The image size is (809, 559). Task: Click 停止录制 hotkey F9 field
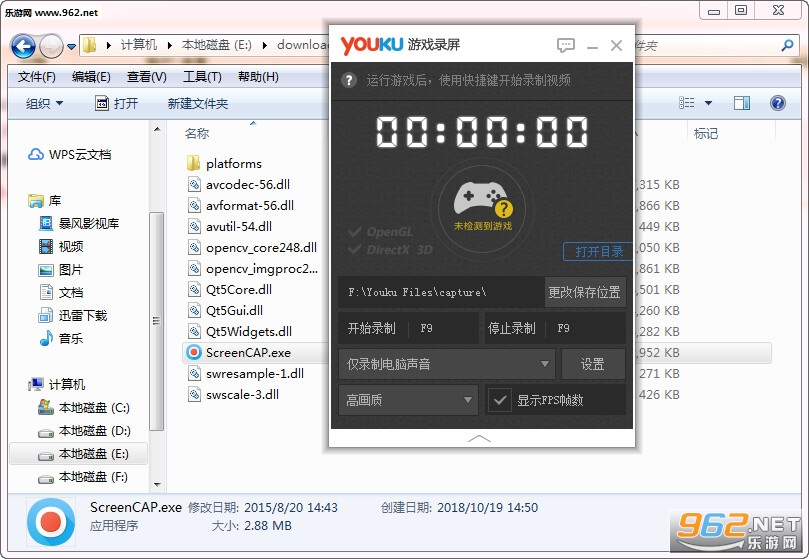(x=556, y=328)
